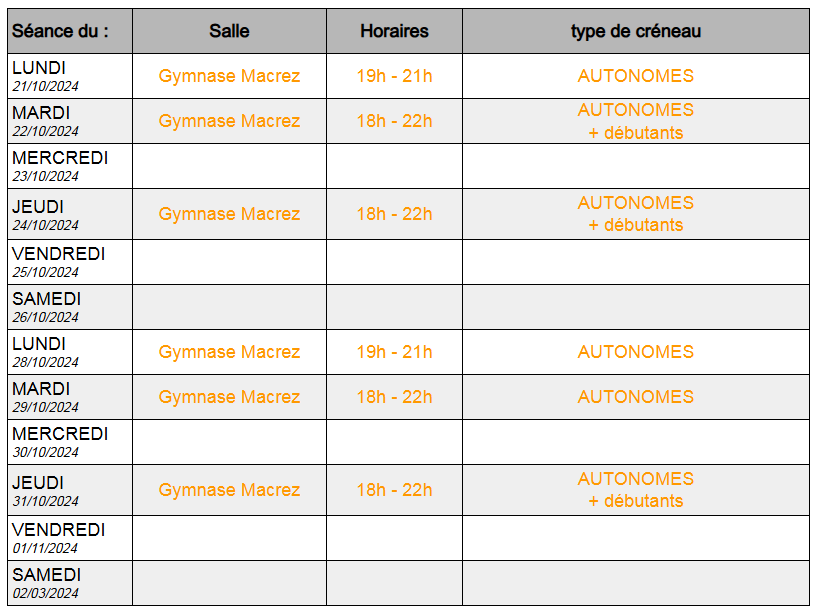Select 'AUTONOMES + débutants' on JEUDI 24/10/2024
This screenshot has height=610, width=815.
point(636,214)
